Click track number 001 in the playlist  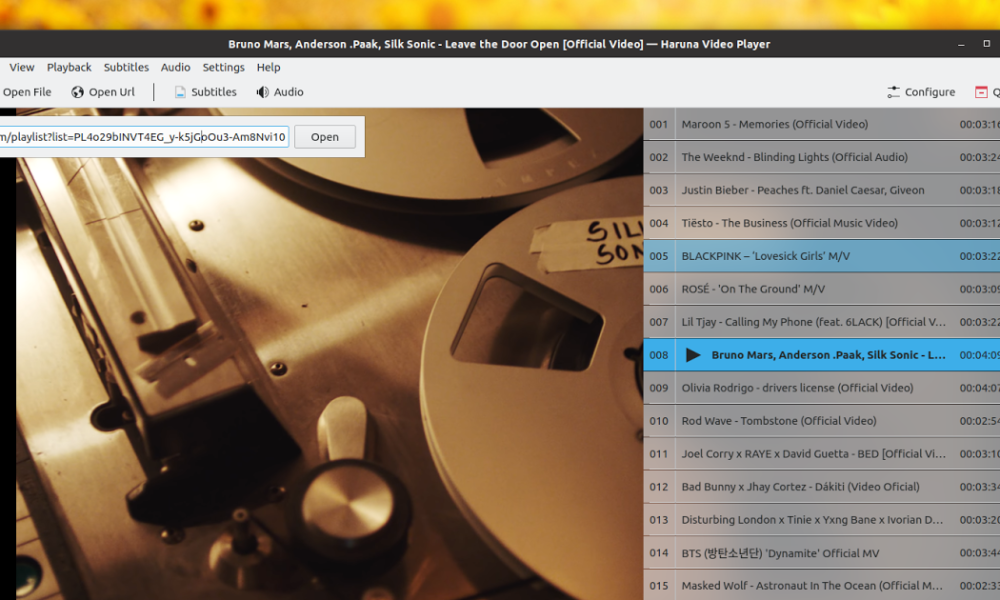pos(659,124)
